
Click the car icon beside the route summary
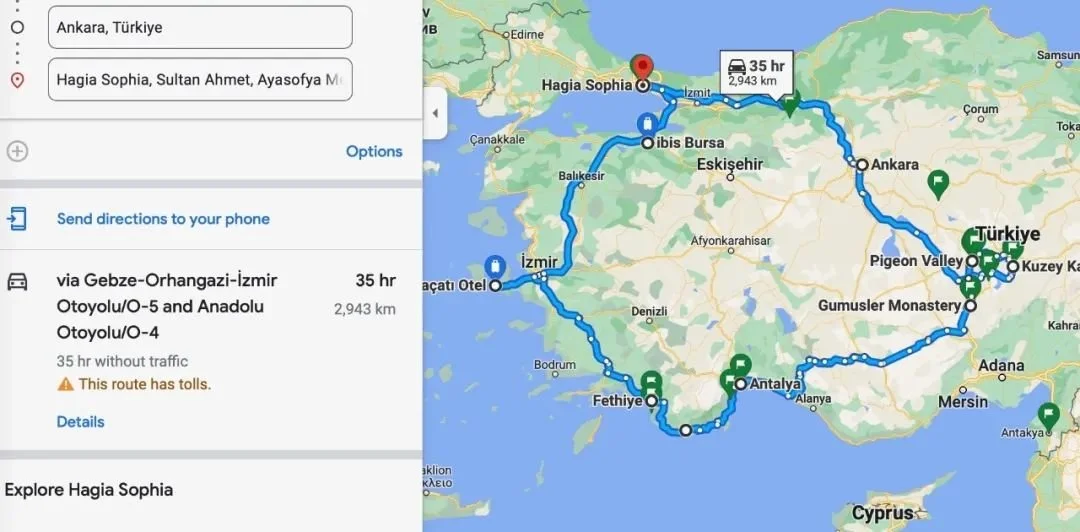pos(17,281)
